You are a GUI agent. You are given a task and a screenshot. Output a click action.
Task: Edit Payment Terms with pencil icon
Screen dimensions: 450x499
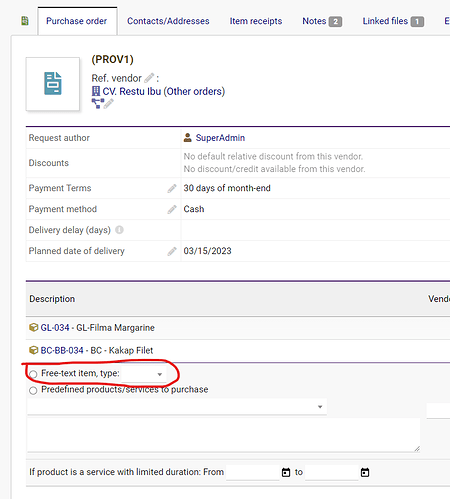[x=172, y=188]
